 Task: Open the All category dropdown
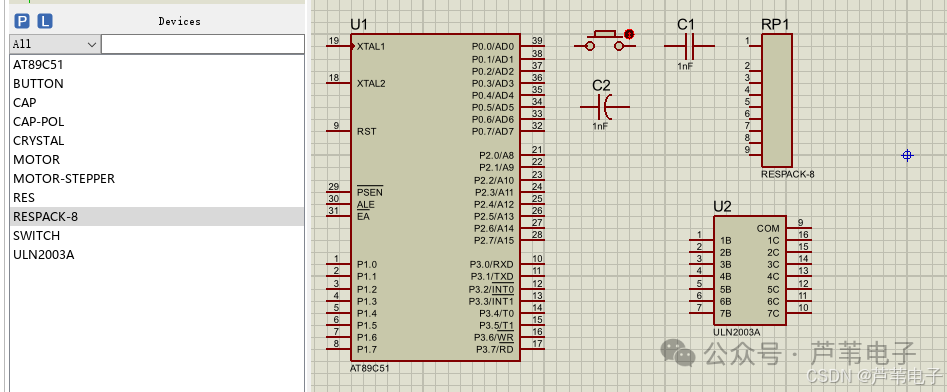55,44
